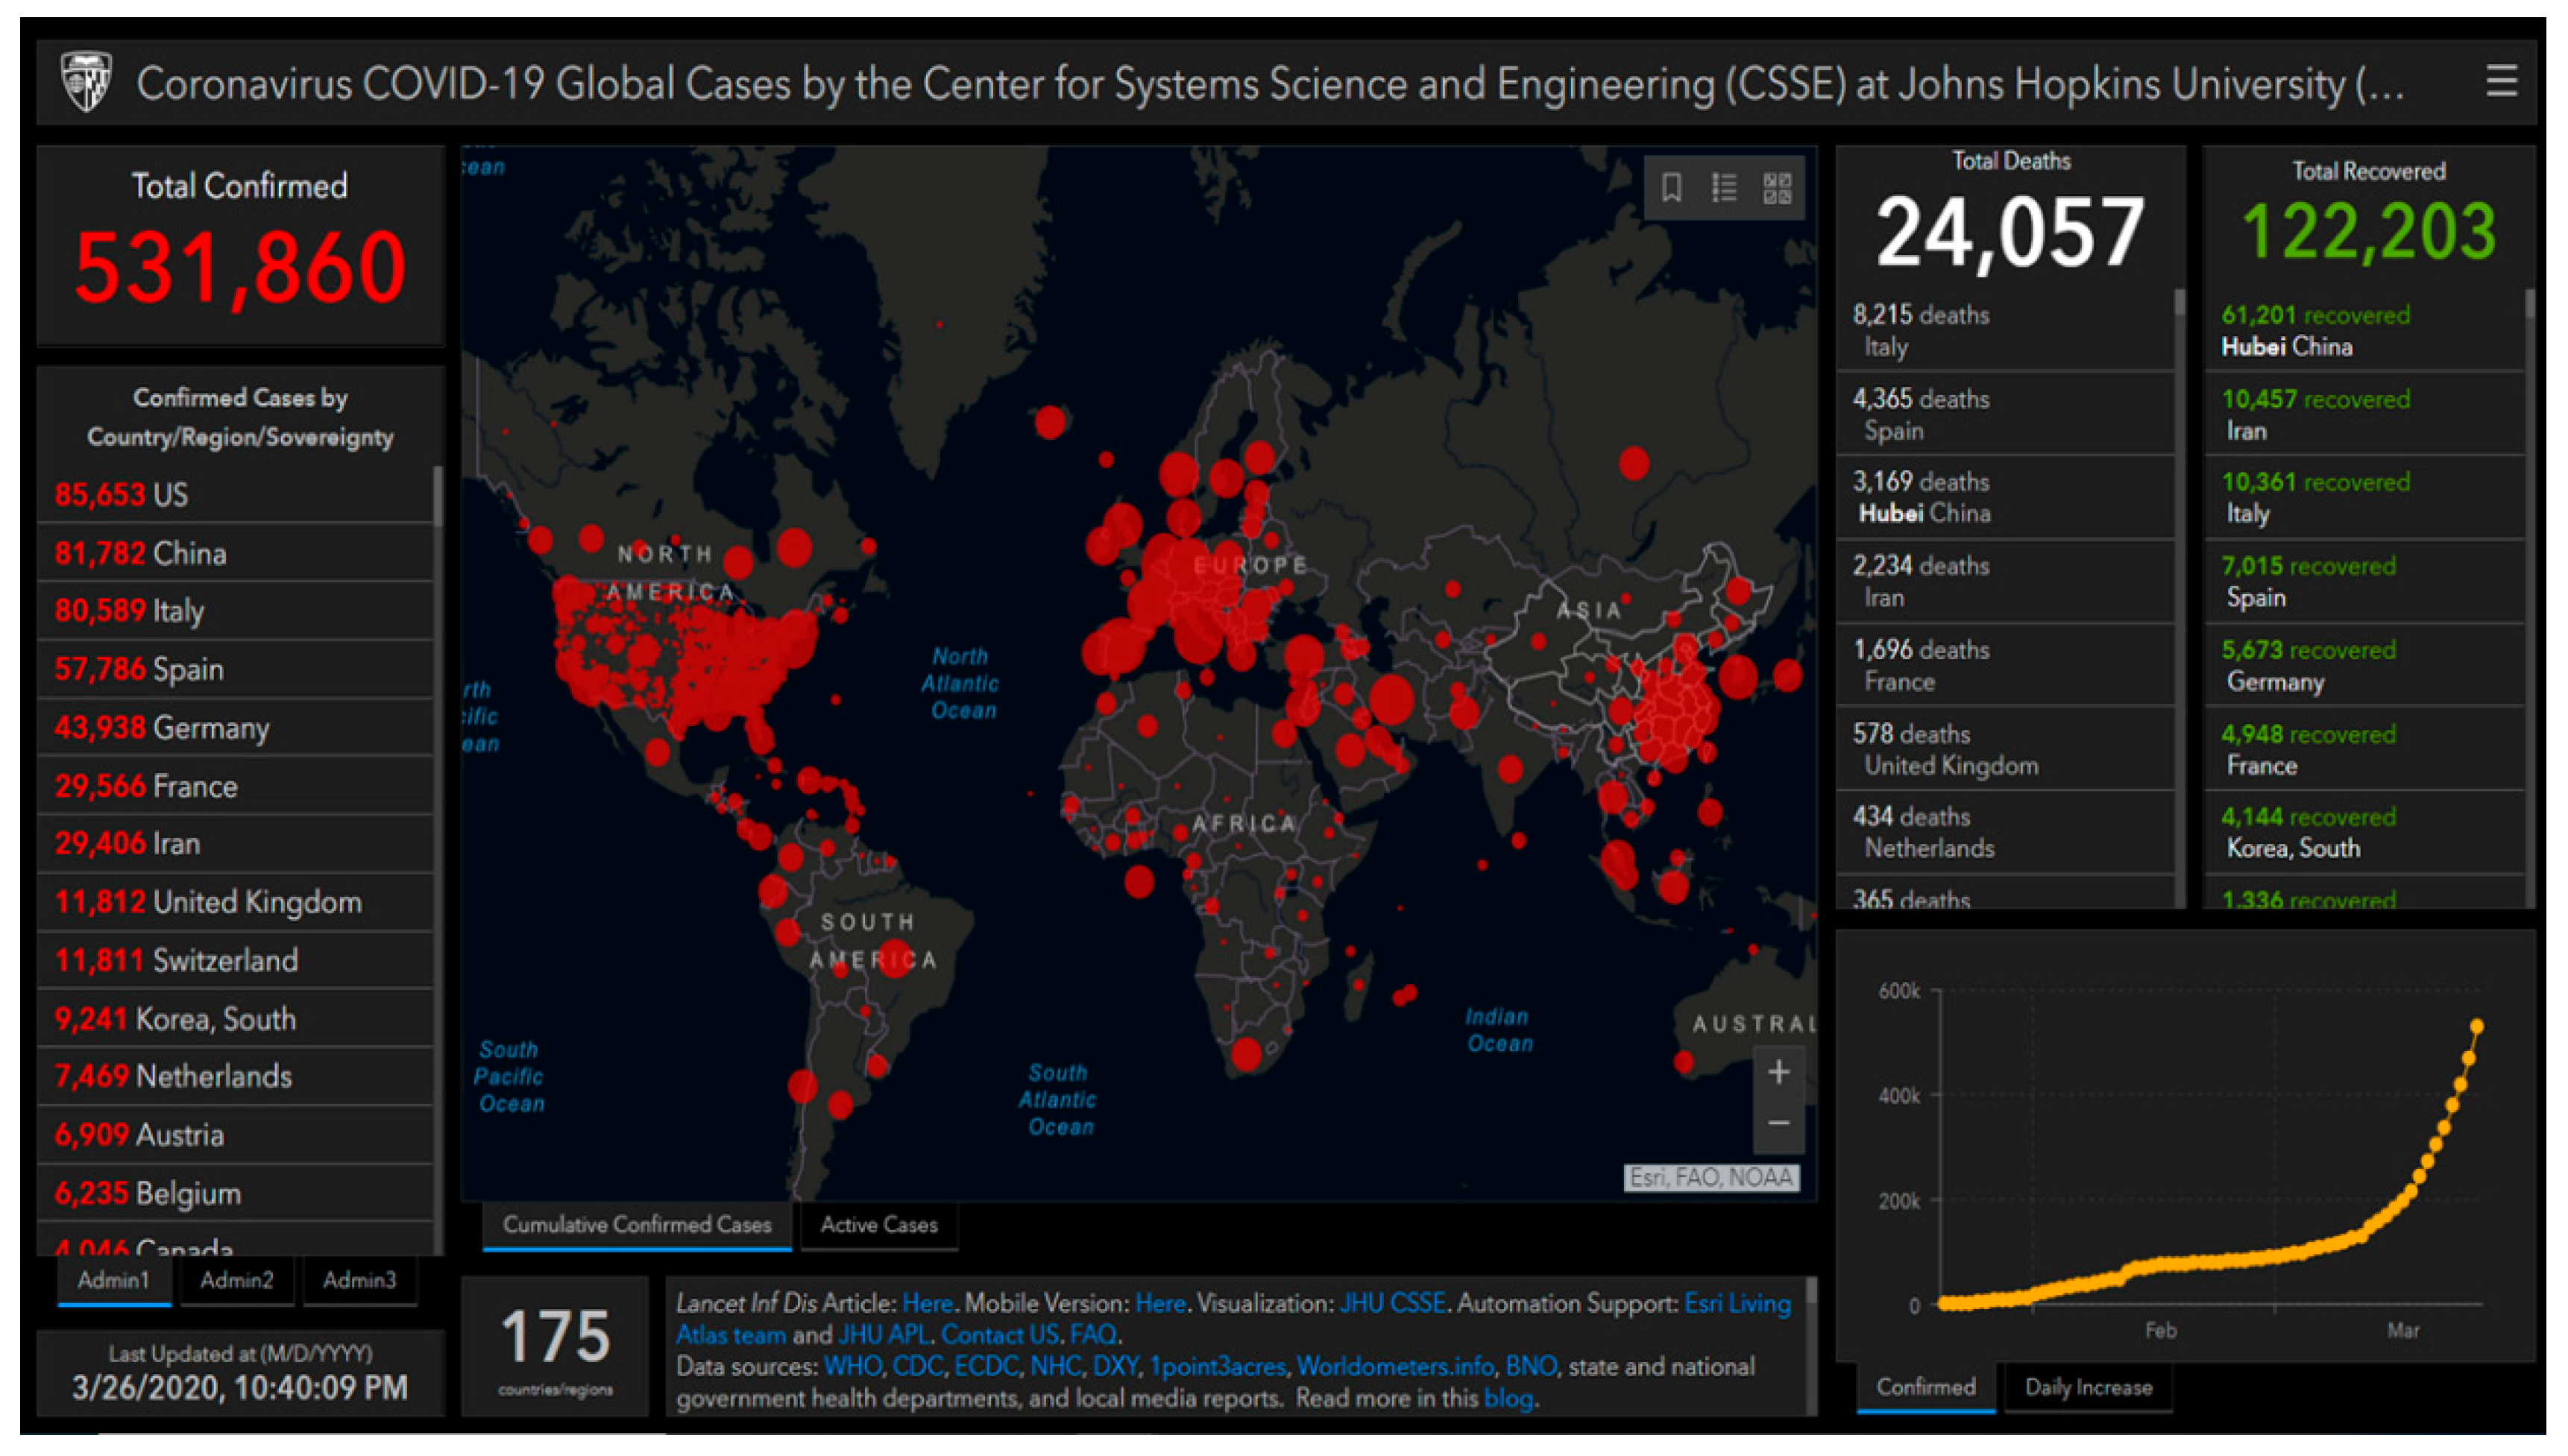Click the Contact US link
The width and height of the screenshot is (2568, 1456).
point(999,1335)
